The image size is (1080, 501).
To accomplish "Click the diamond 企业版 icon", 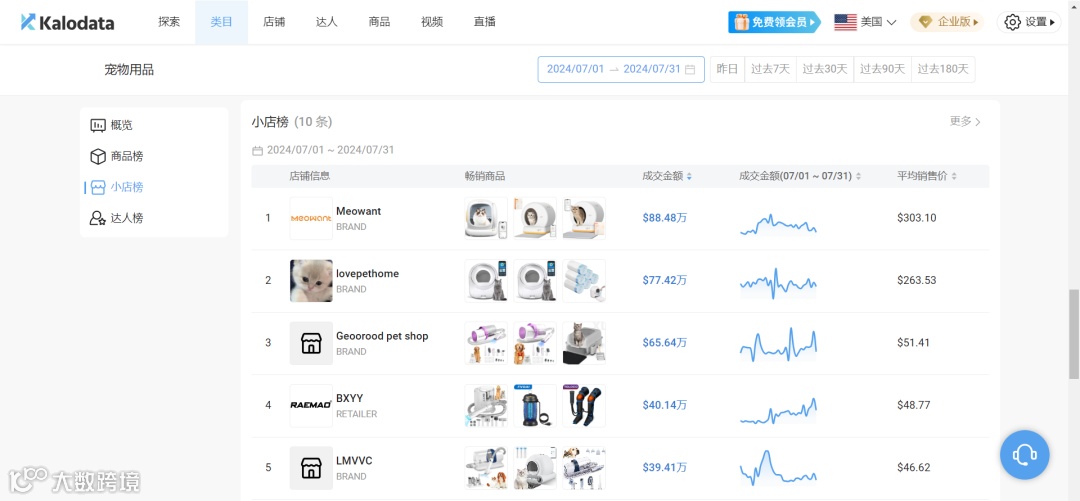I will point(925,22).
